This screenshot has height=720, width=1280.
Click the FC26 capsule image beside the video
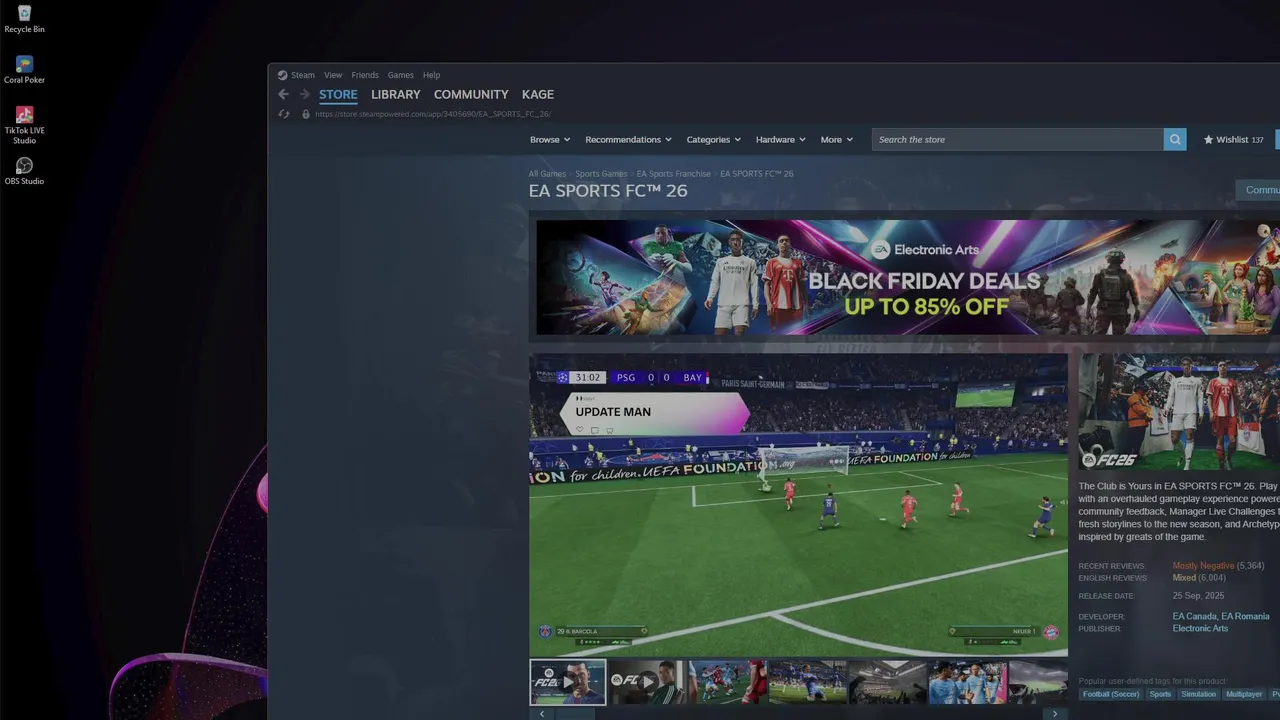[1179, 412]
